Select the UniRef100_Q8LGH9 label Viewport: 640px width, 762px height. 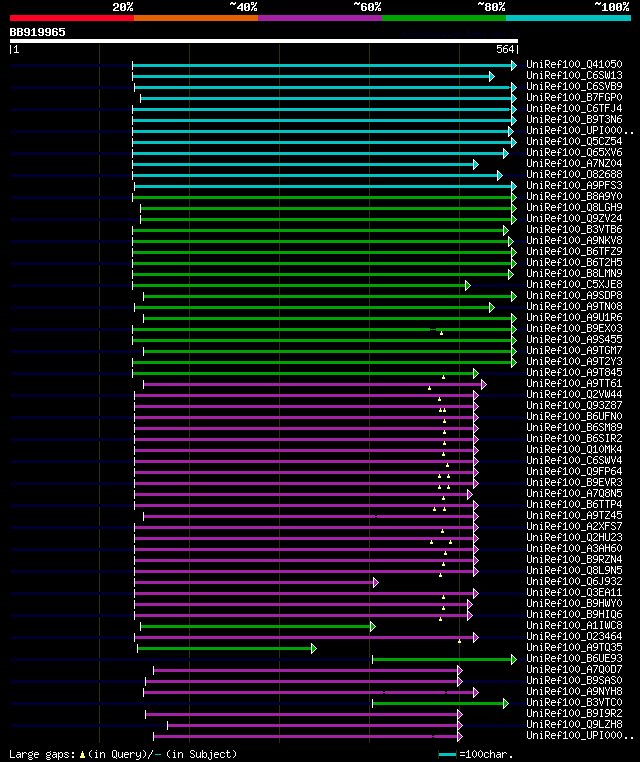click(574, 208)
